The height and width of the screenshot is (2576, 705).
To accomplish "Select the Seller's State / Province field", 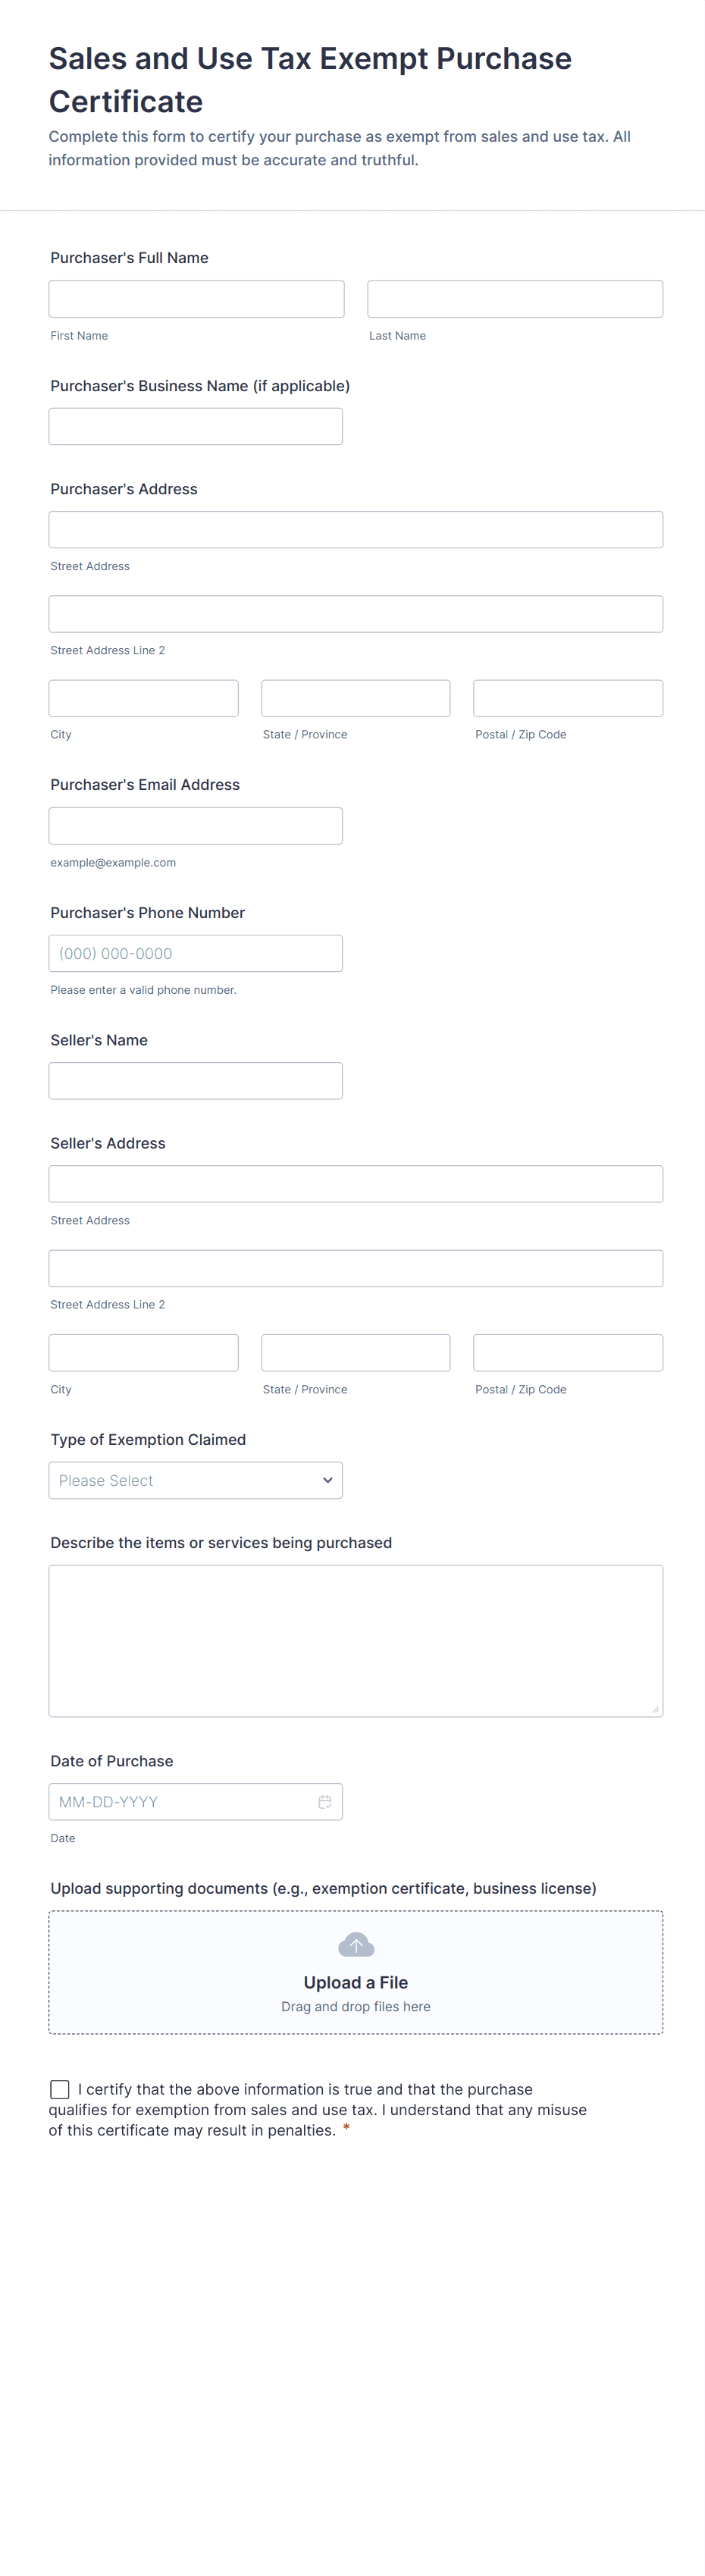I will click(355, 1352).
